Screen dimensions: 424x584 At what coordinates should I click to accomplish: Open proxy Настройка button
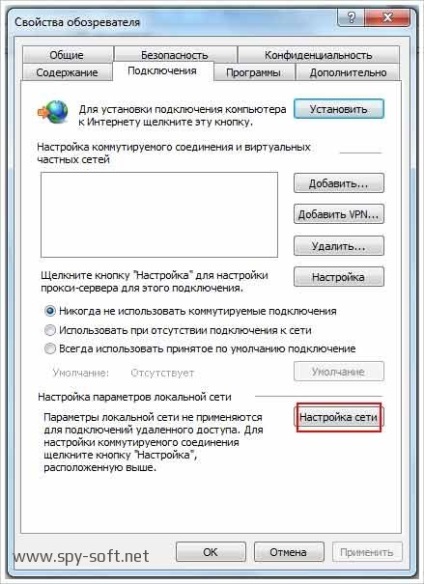pyautogui.click(x=339, y=277)
